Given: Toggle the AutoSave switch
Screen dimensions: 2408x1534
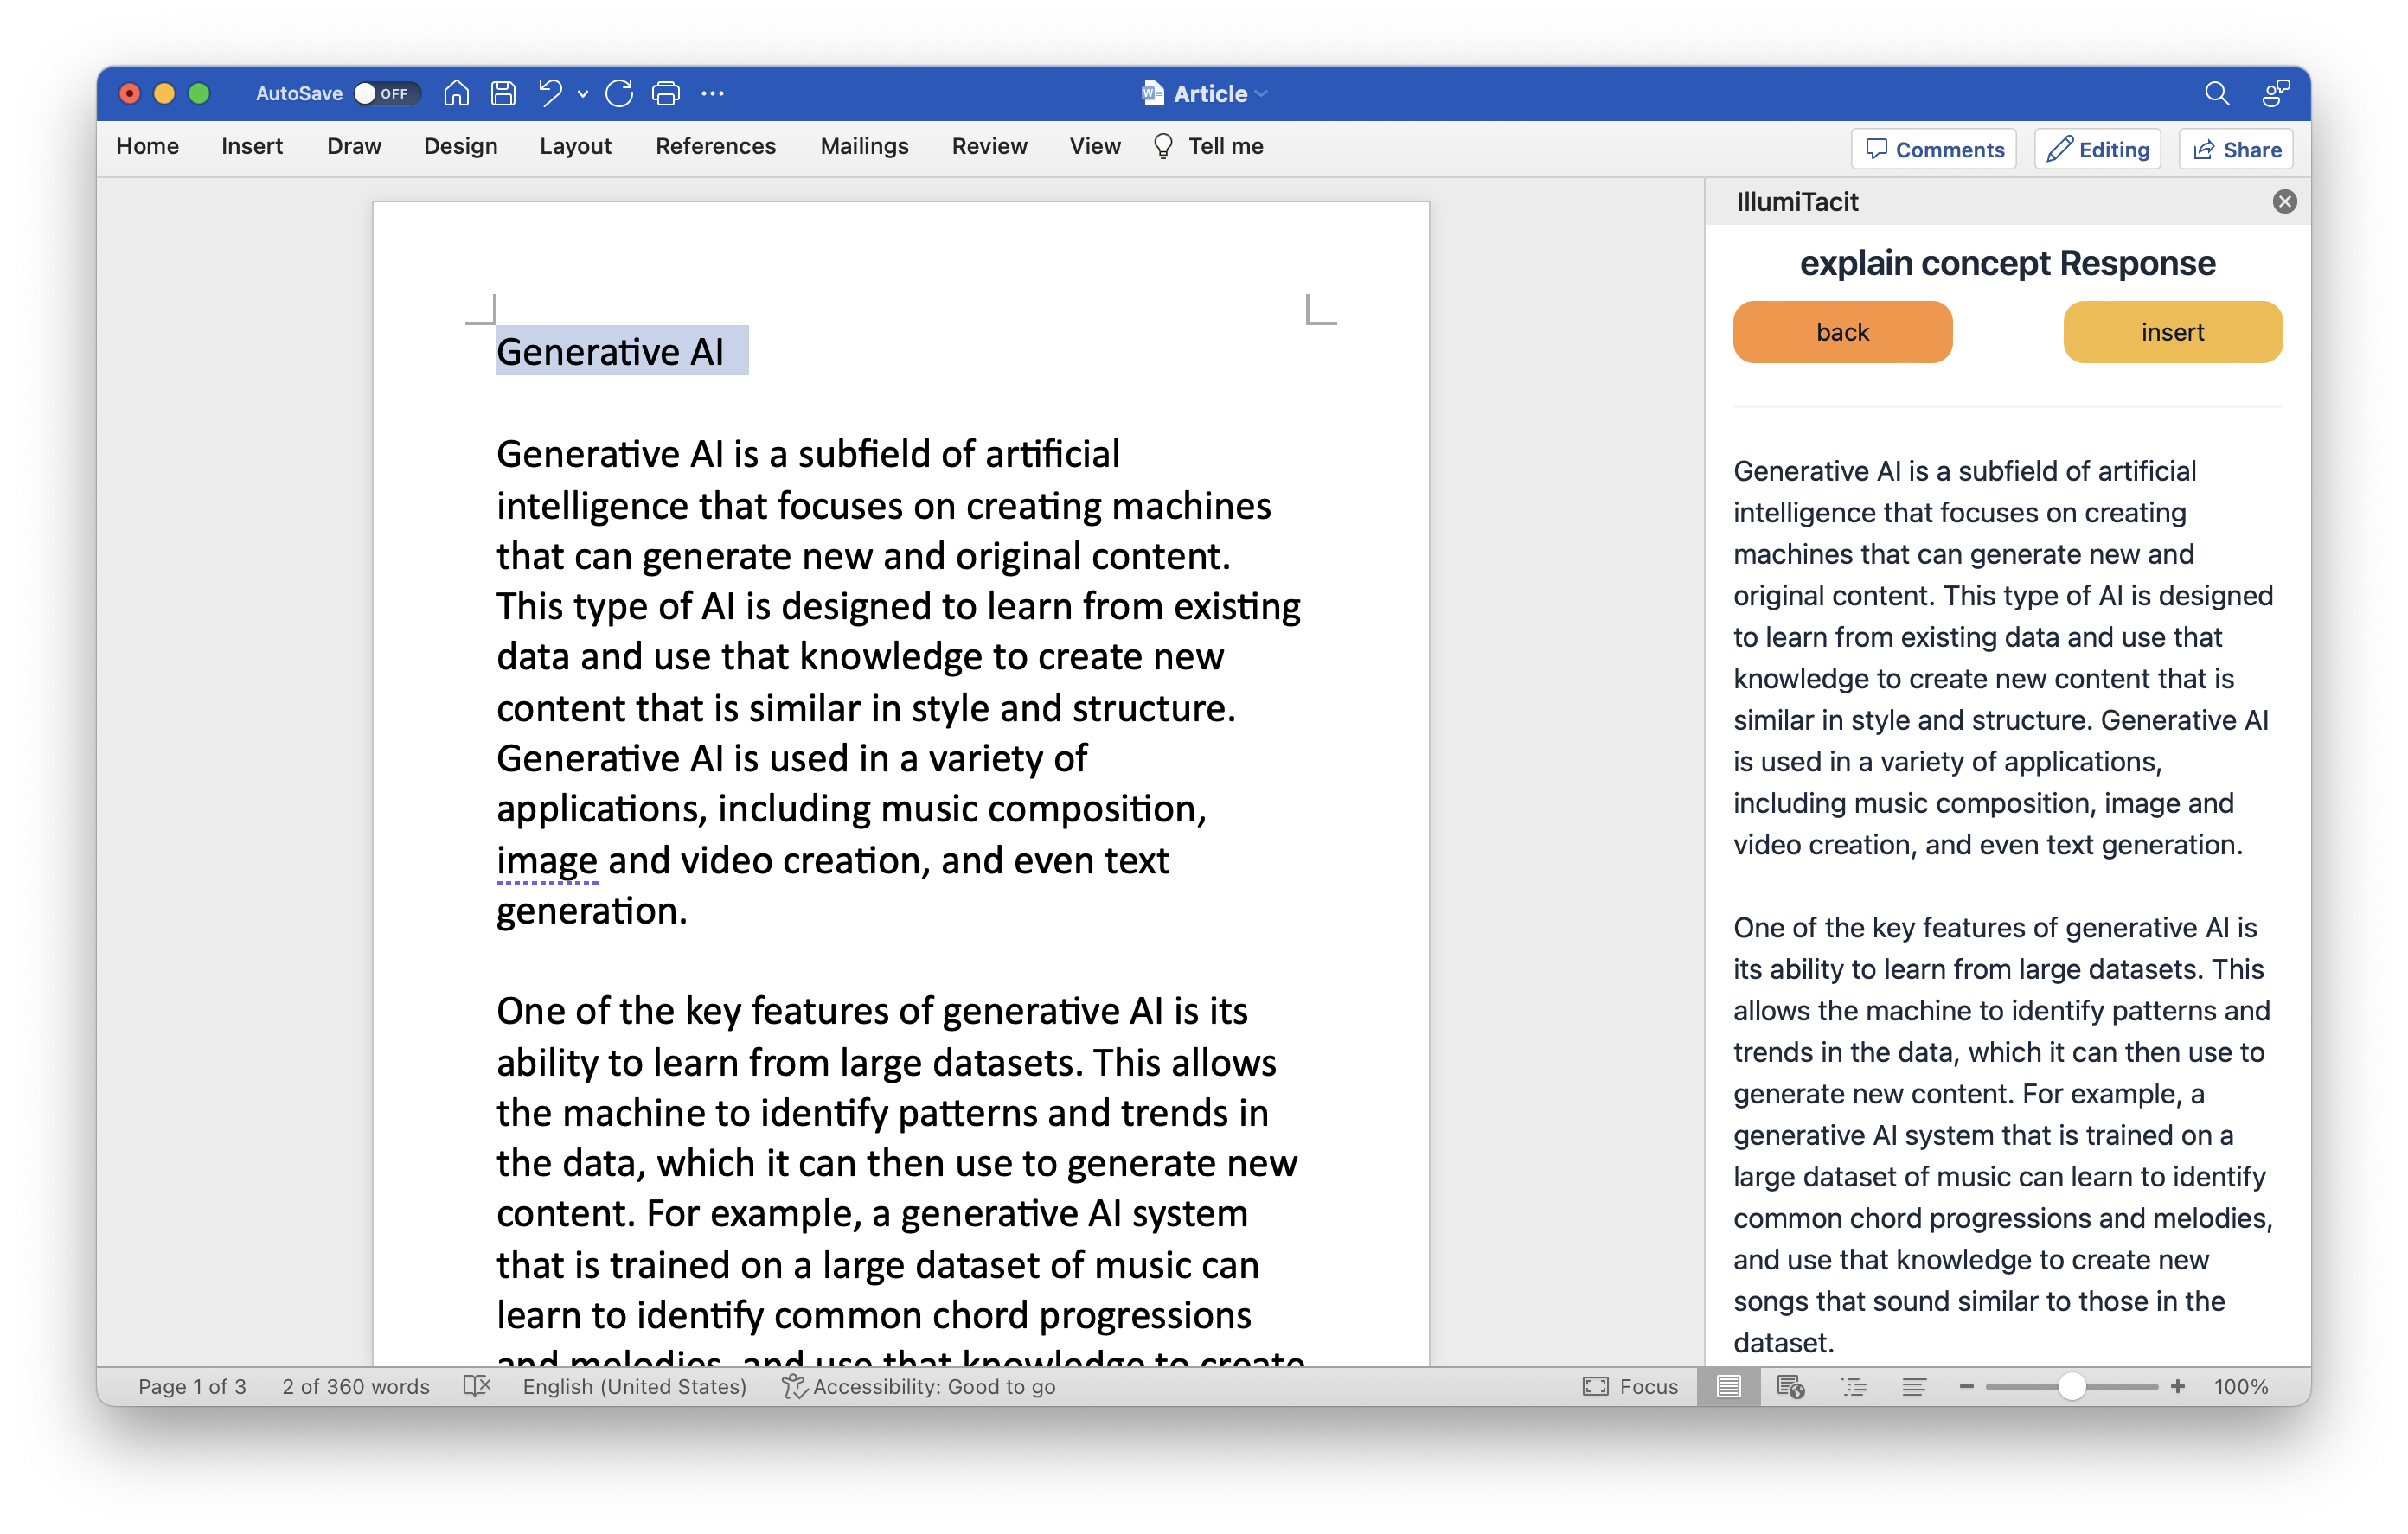Looking at the screenshot, I should point(385,93).
